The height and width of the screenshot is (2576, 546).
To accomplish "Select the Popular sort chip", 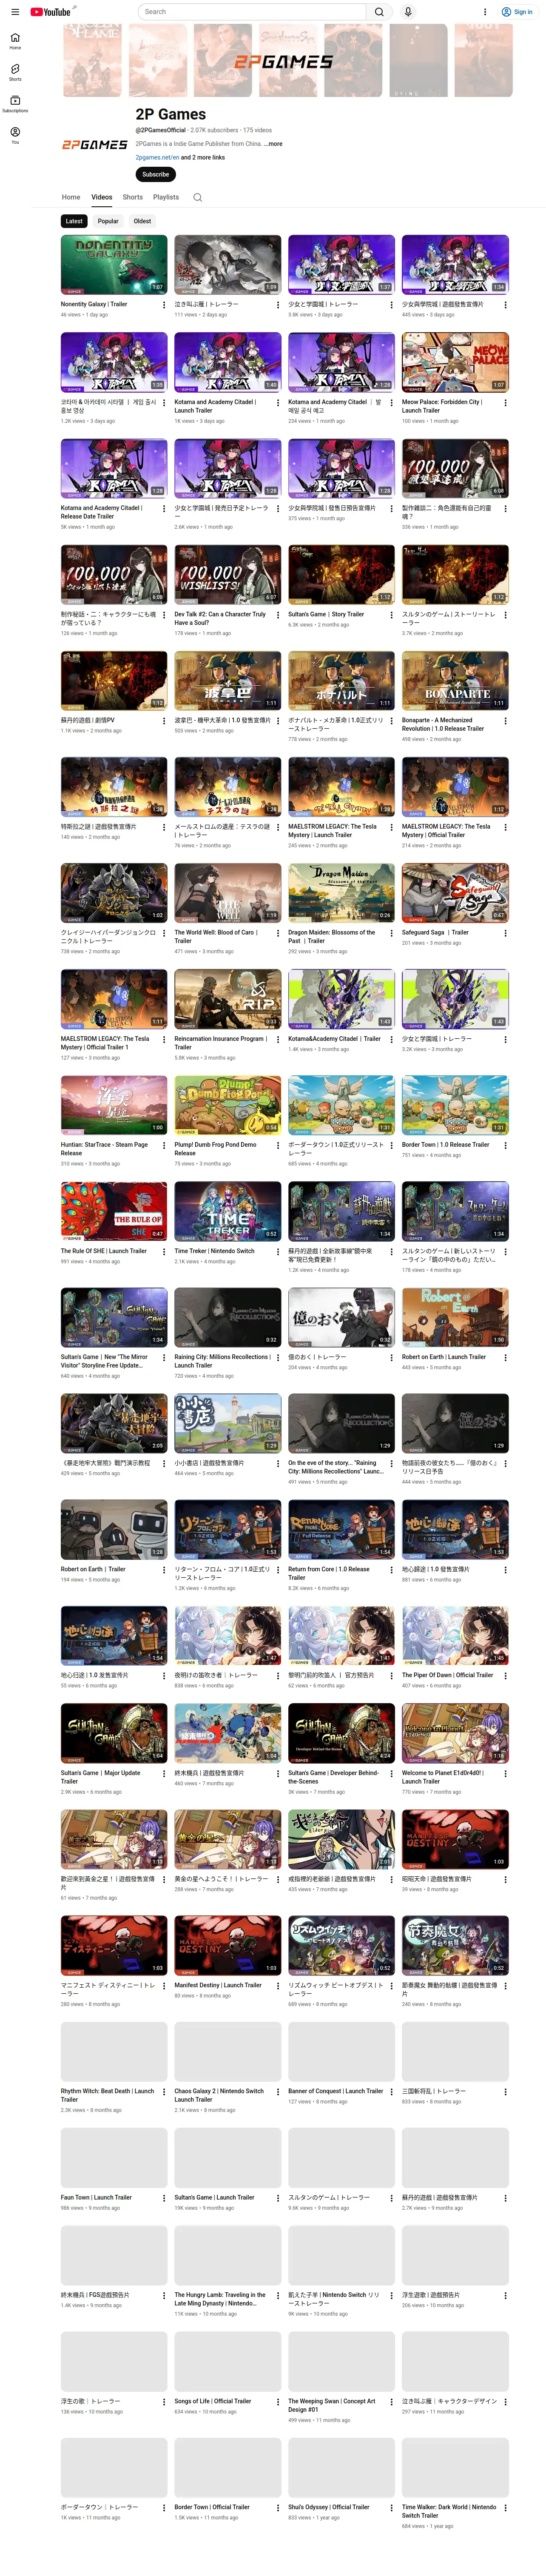I will [108, 221].
